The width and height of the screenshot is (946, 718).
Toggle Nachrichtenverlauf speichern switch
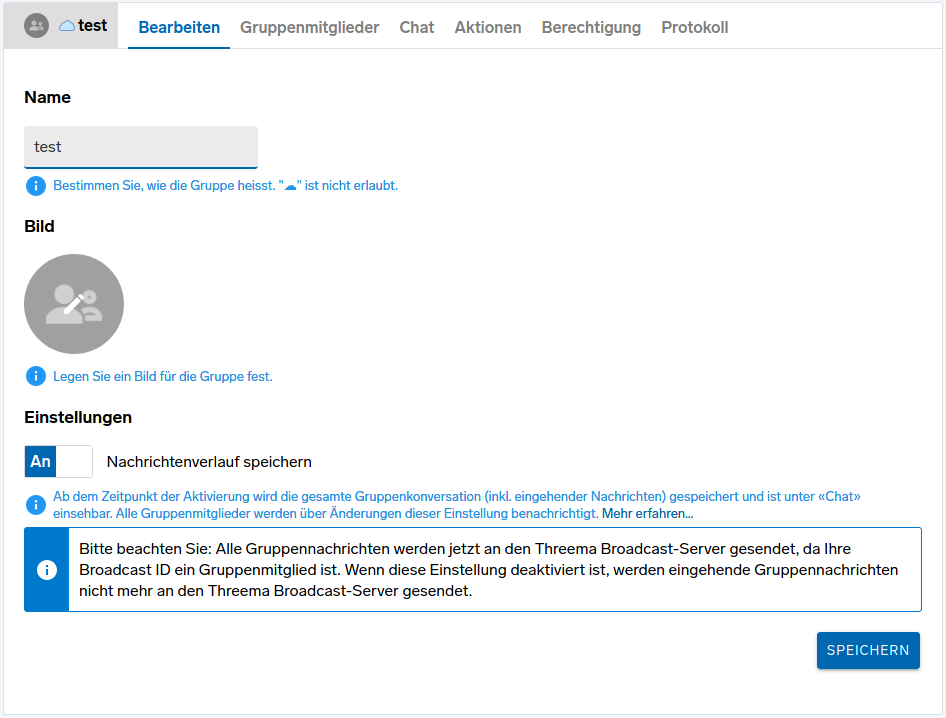point(59,462)
